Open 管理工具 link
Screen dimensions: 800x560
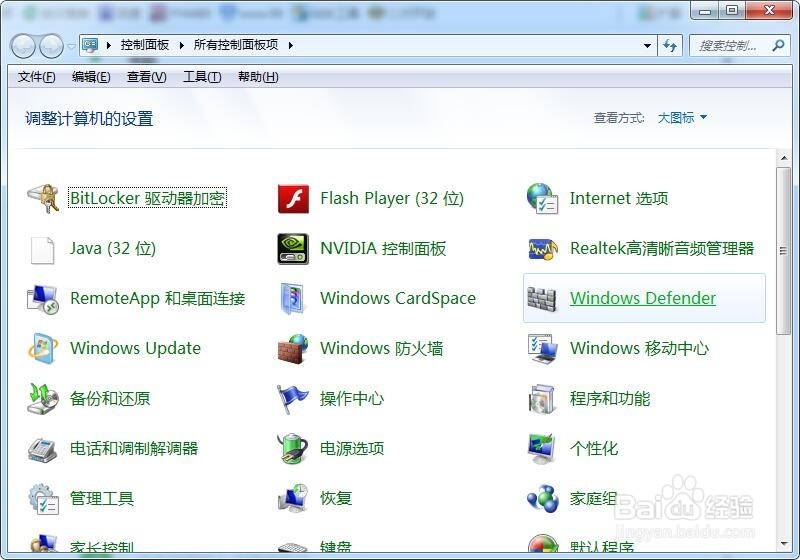(102, 498)
